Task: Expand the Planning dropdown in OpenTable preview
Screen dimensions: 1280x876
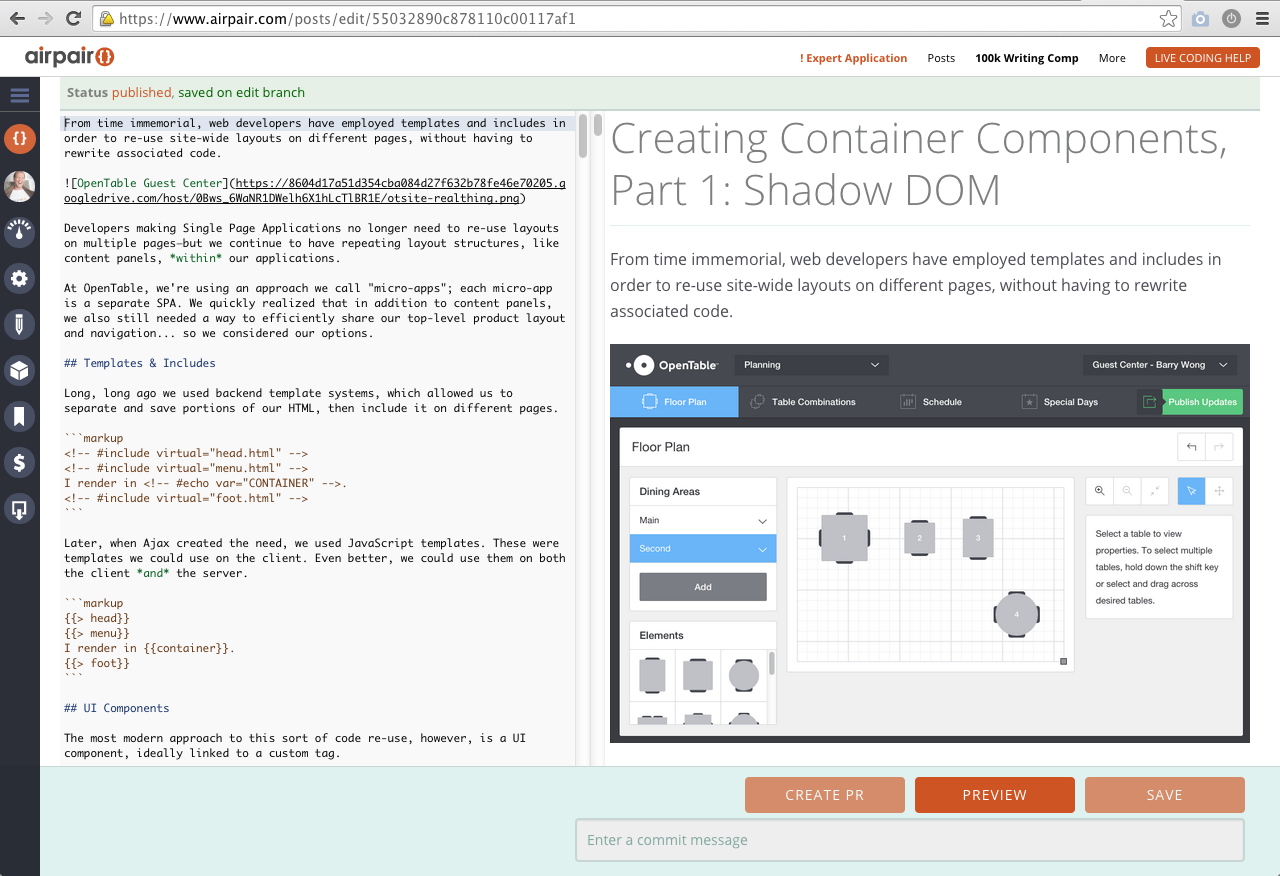Action: pos(810,365)
